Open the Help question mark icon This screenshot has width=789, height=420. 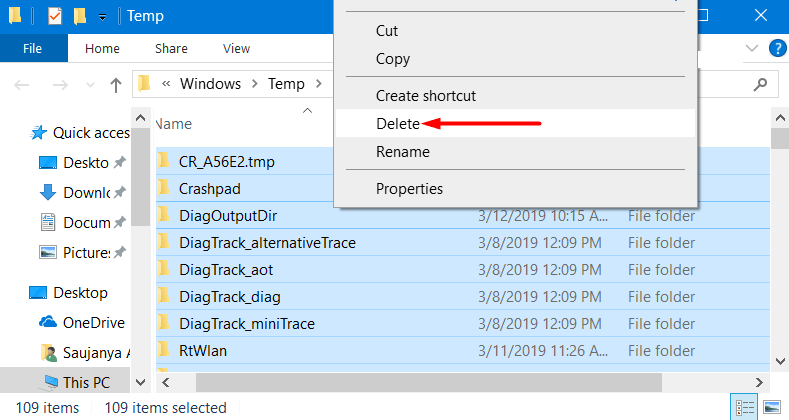point(777,48)
